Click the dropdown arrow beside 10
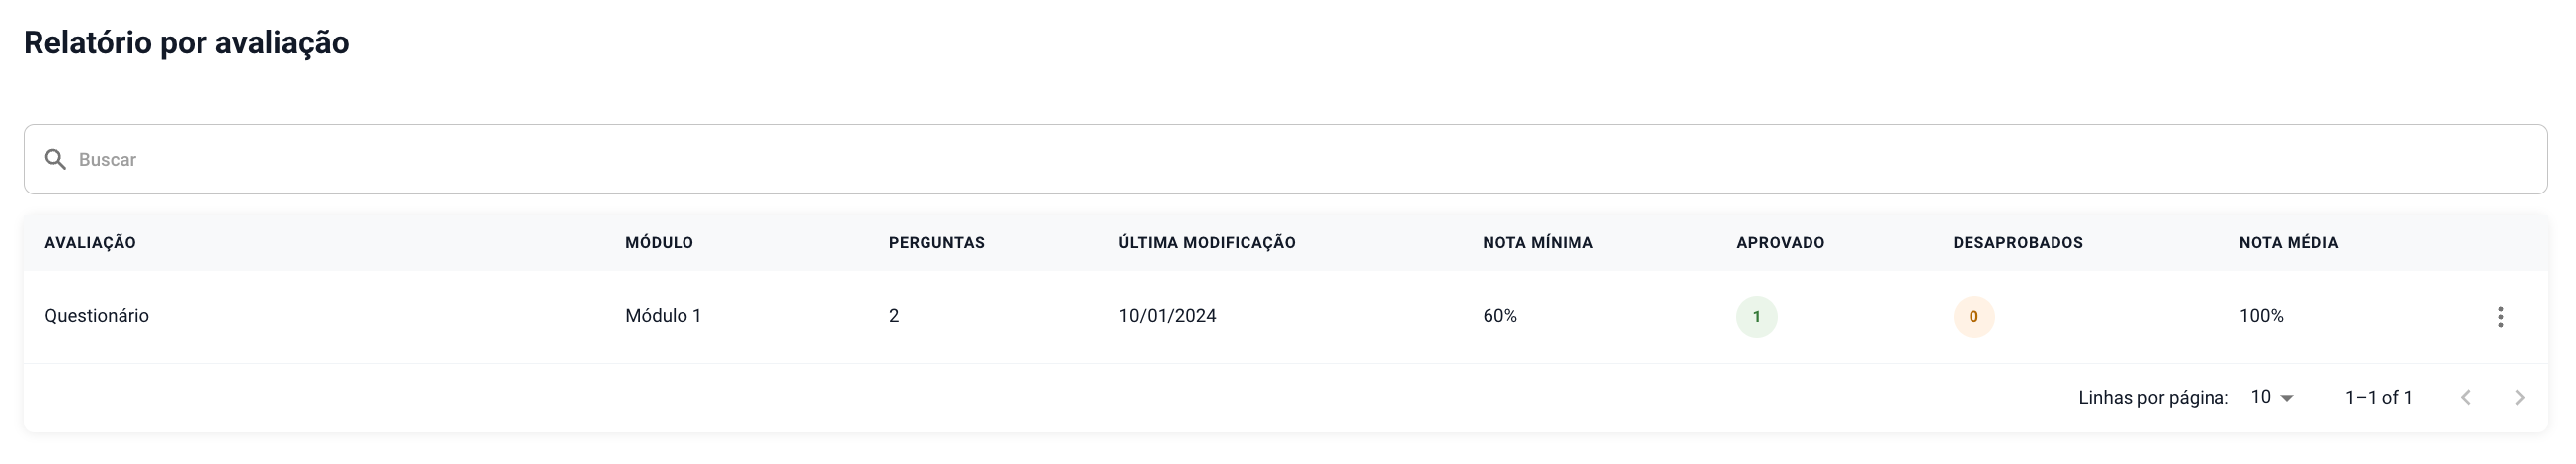This screenshot has width=2576, height=464. [x=2286, y=399]
